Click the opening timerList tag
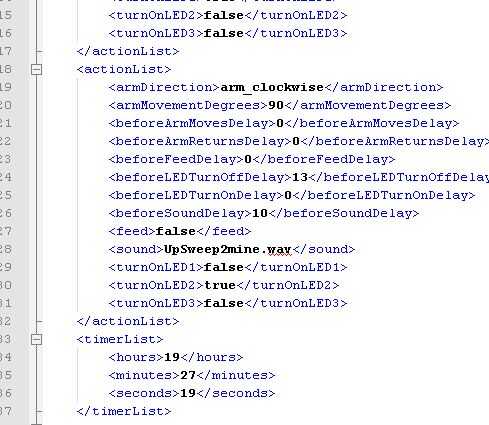The width and height of the screenshot is (489, 425). [120, 339]
